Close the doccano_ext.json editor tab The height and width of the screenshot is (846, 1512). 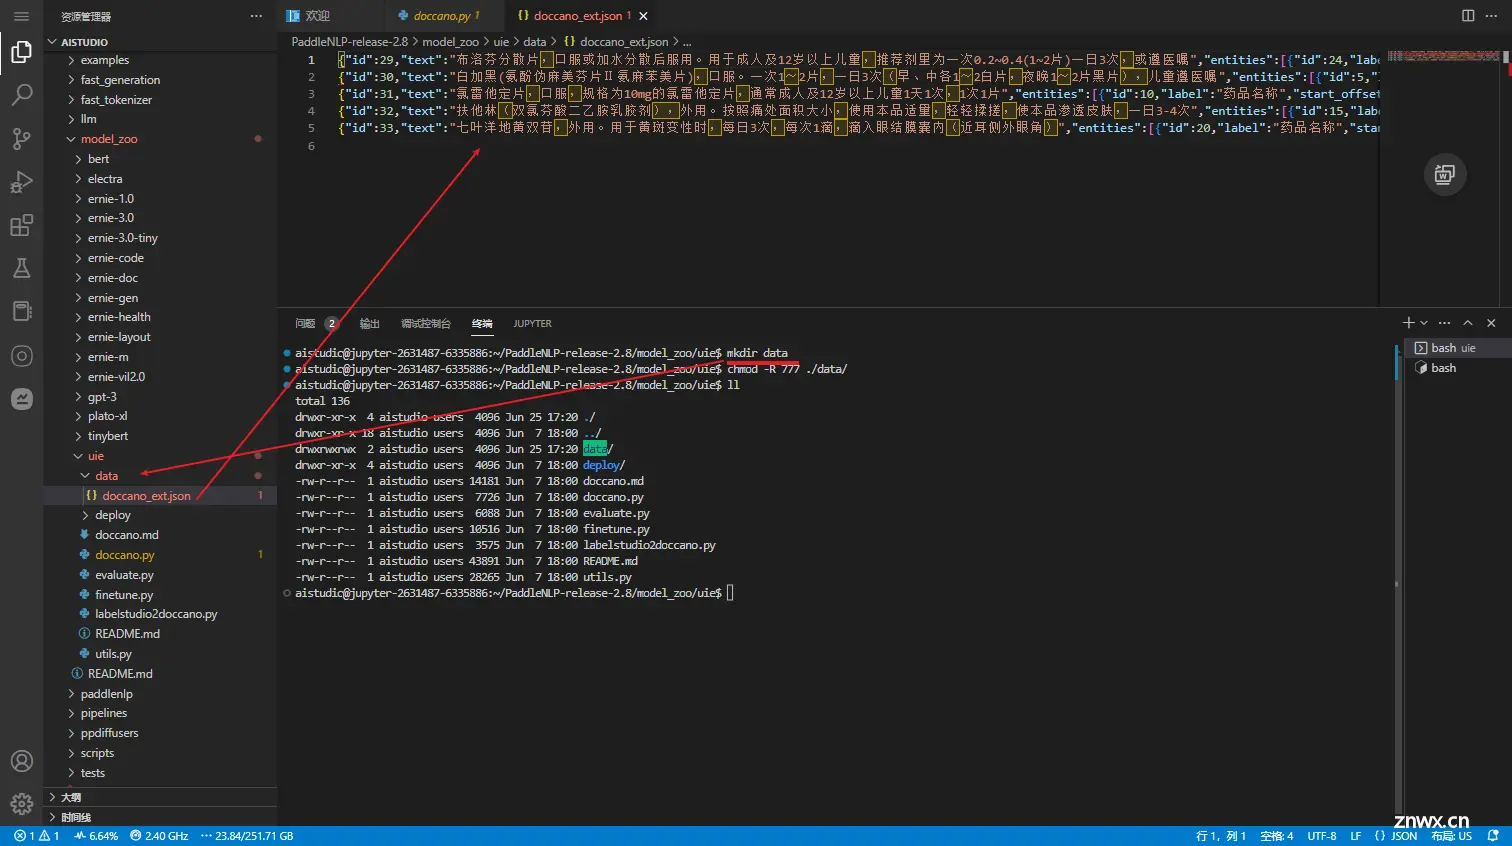coord(643,16)
